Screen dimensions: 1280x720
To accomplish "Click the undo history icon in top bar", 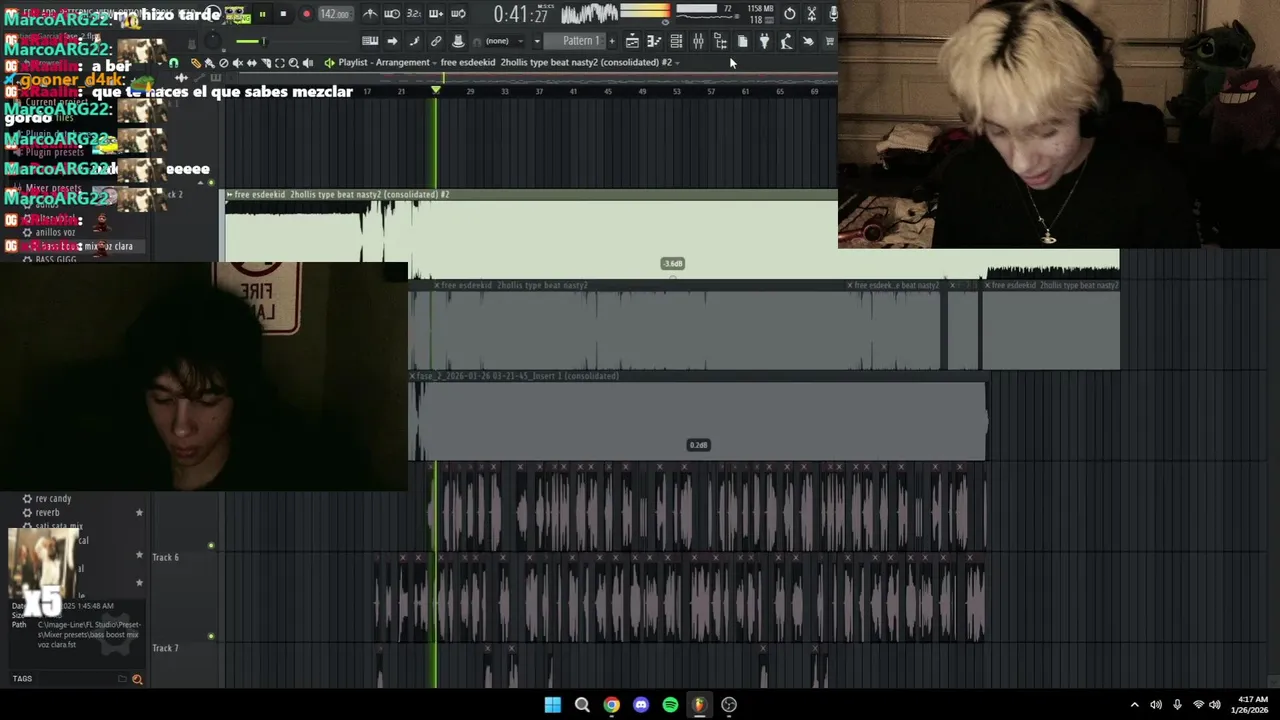I will click(x=790, y=14).
